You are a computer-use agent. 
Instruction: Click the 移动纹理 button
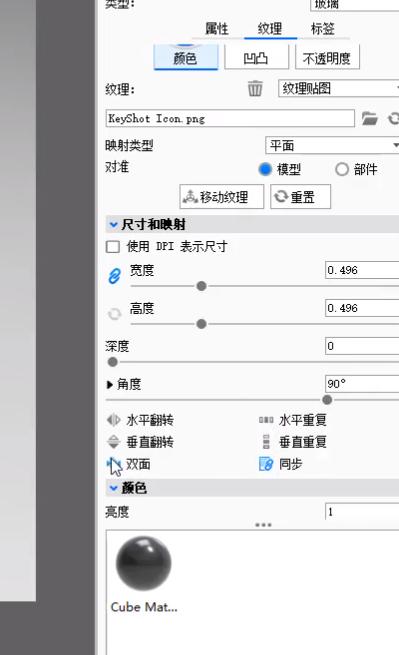pyautogui.click(x=222, y=196)
